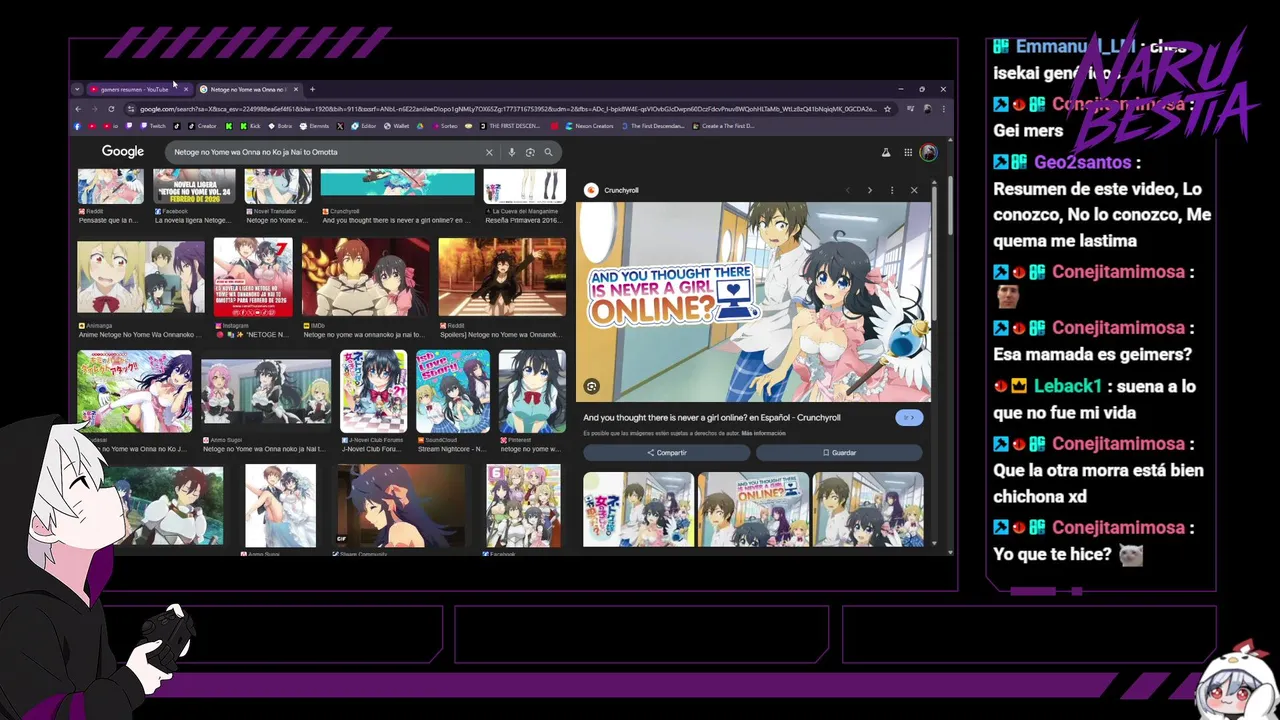The height and width of the screenshot is (720, 1280).
Task: Click the Compartir button
Action: [666, 453]
